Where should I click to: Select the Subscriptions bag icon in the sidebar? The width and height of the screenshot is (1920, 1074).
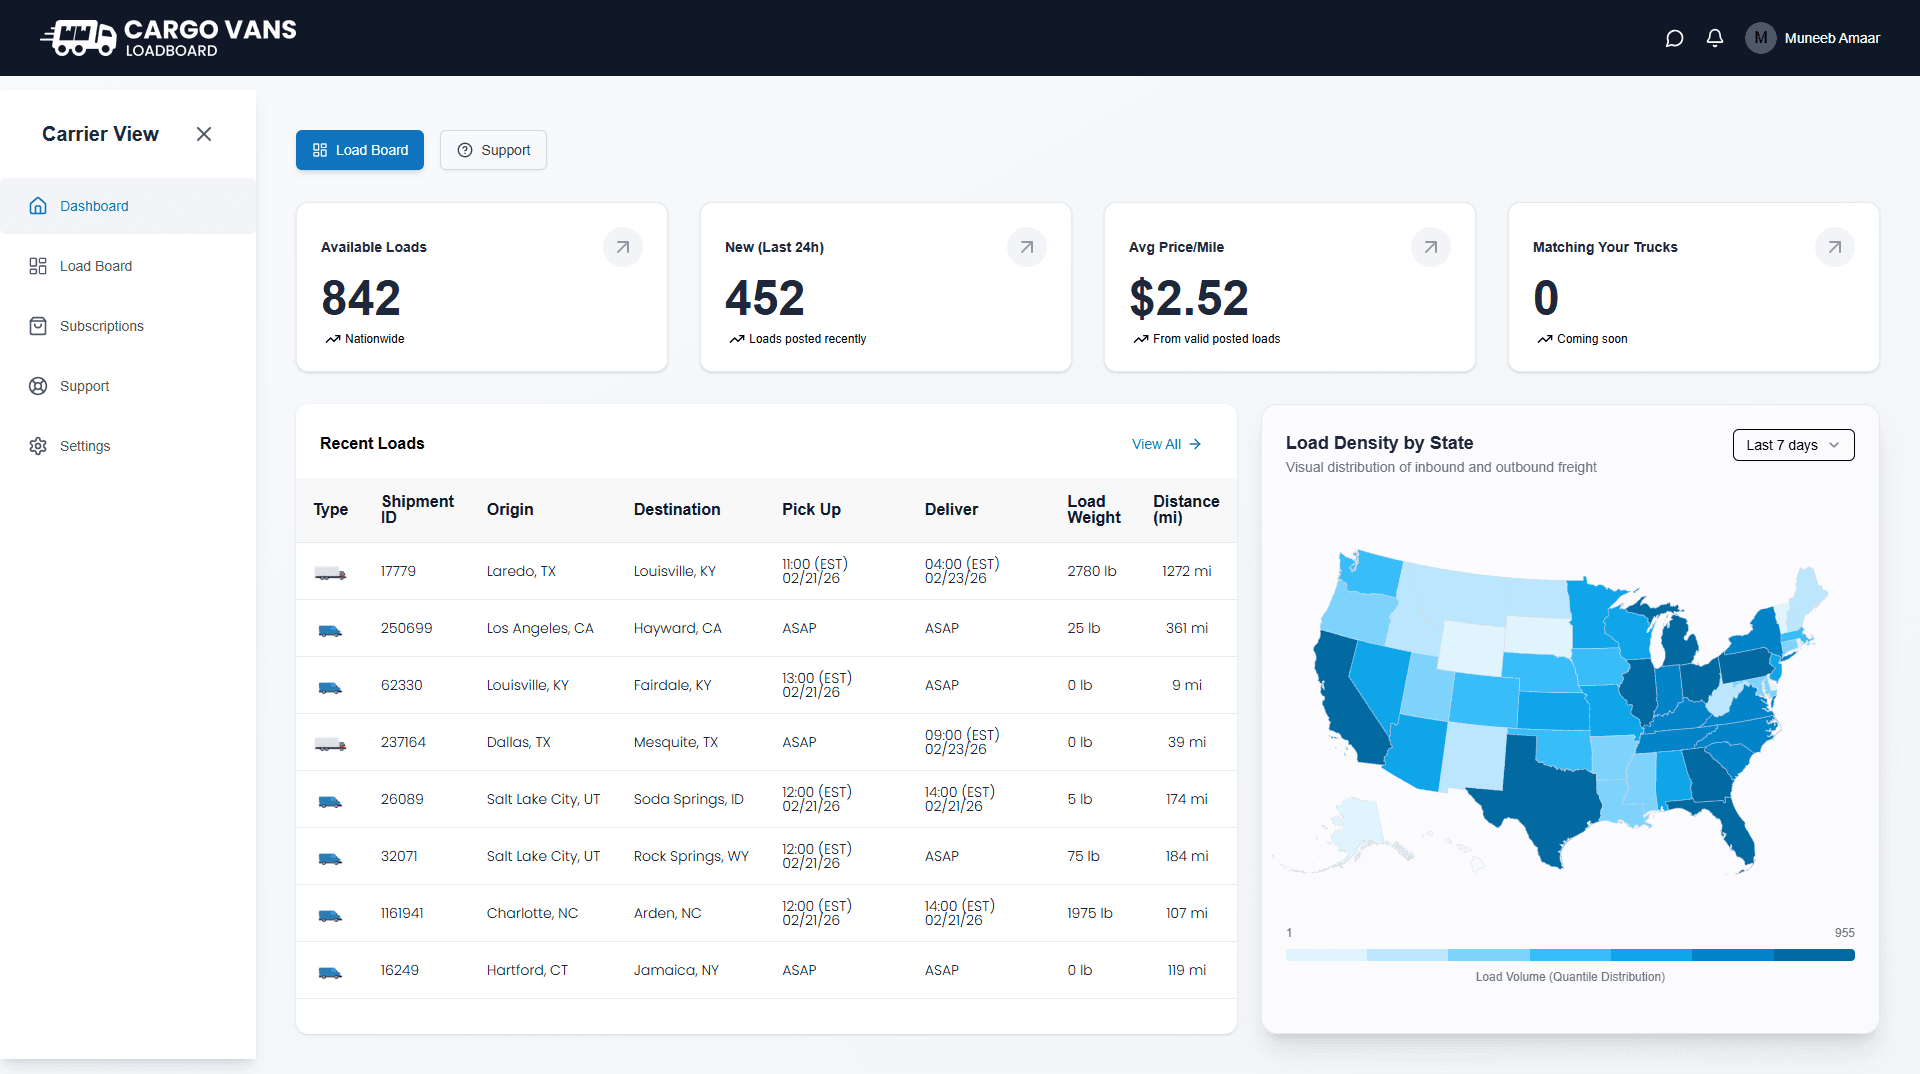pyautogui.click(x=37, y=325)
